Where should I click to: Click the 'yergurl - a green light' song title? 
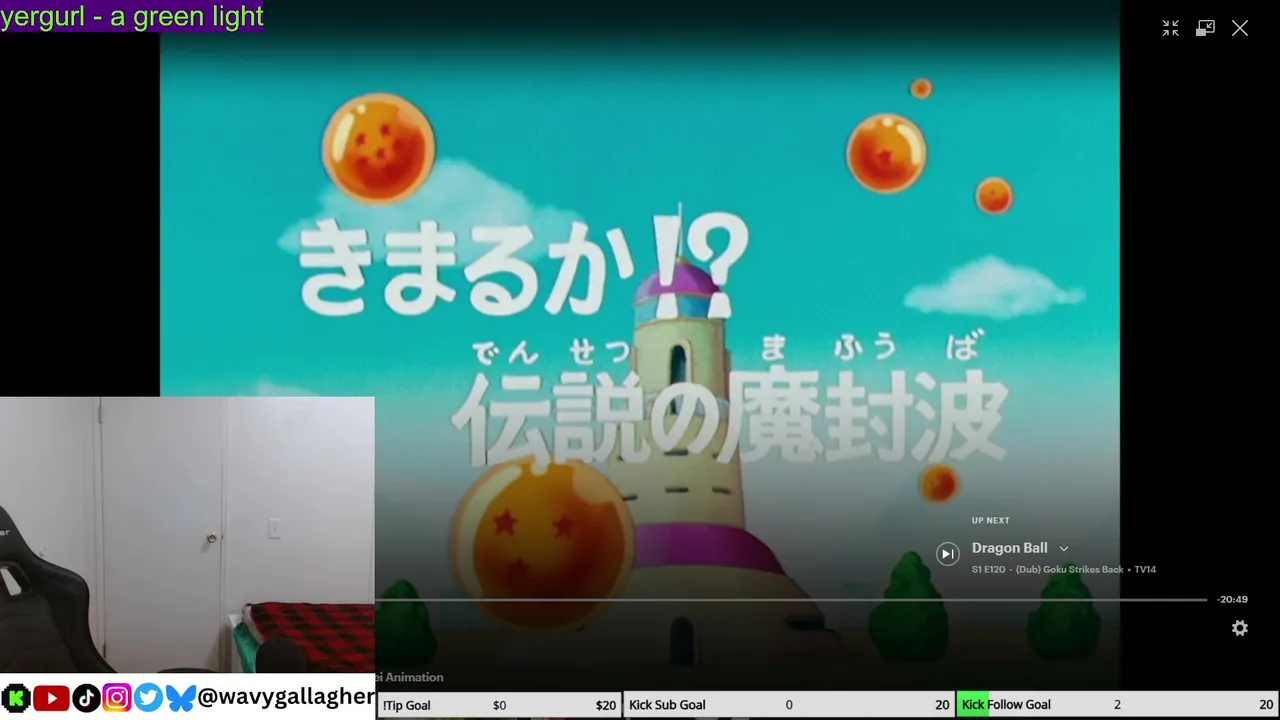coord(132,16)
